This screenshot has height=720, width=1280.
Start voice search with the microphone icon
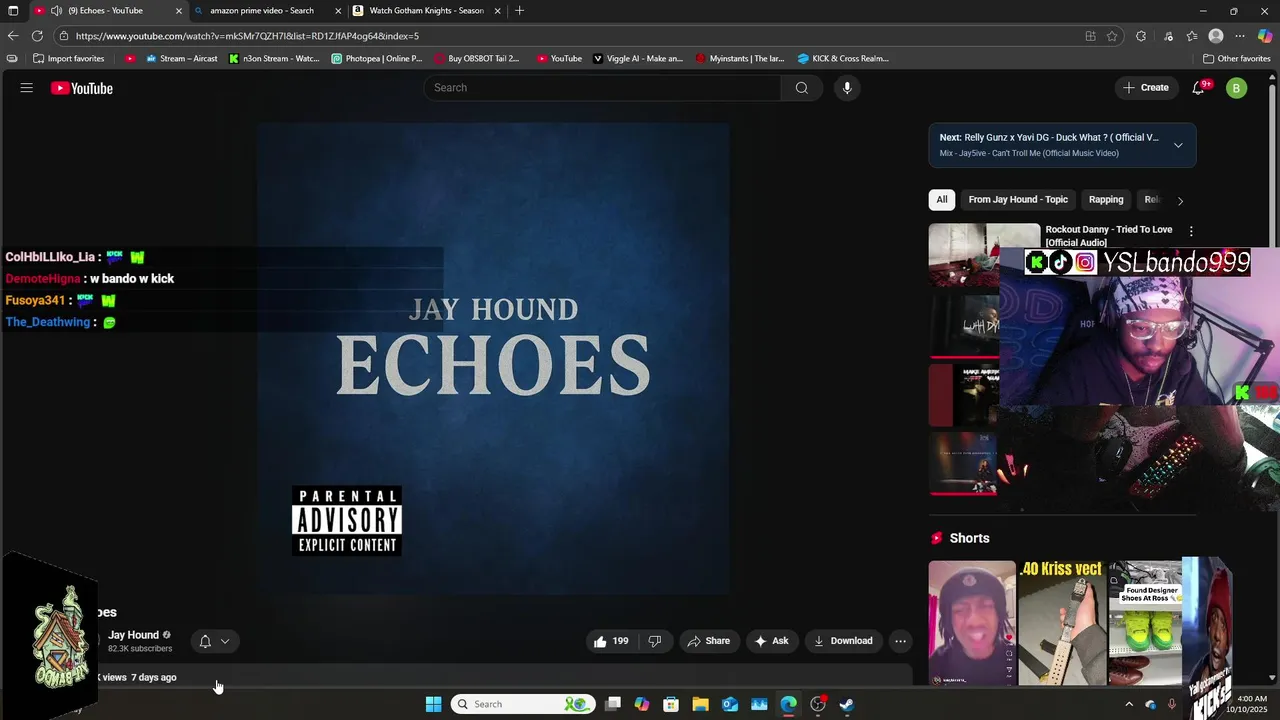tap(847, 88)
